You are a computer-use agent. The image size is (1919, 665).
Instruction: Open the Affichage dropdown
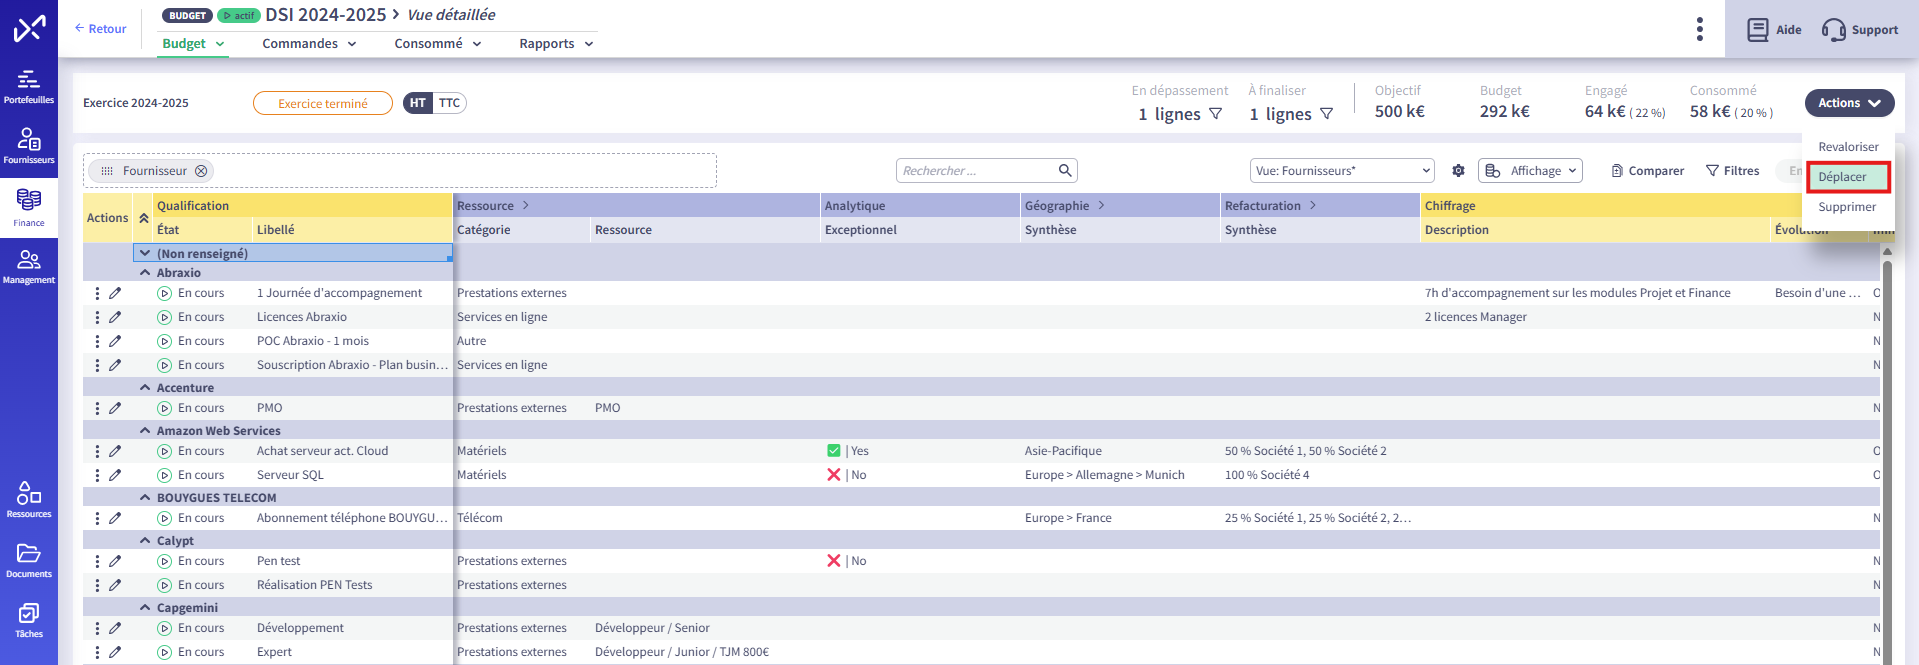coord(1530,171)
